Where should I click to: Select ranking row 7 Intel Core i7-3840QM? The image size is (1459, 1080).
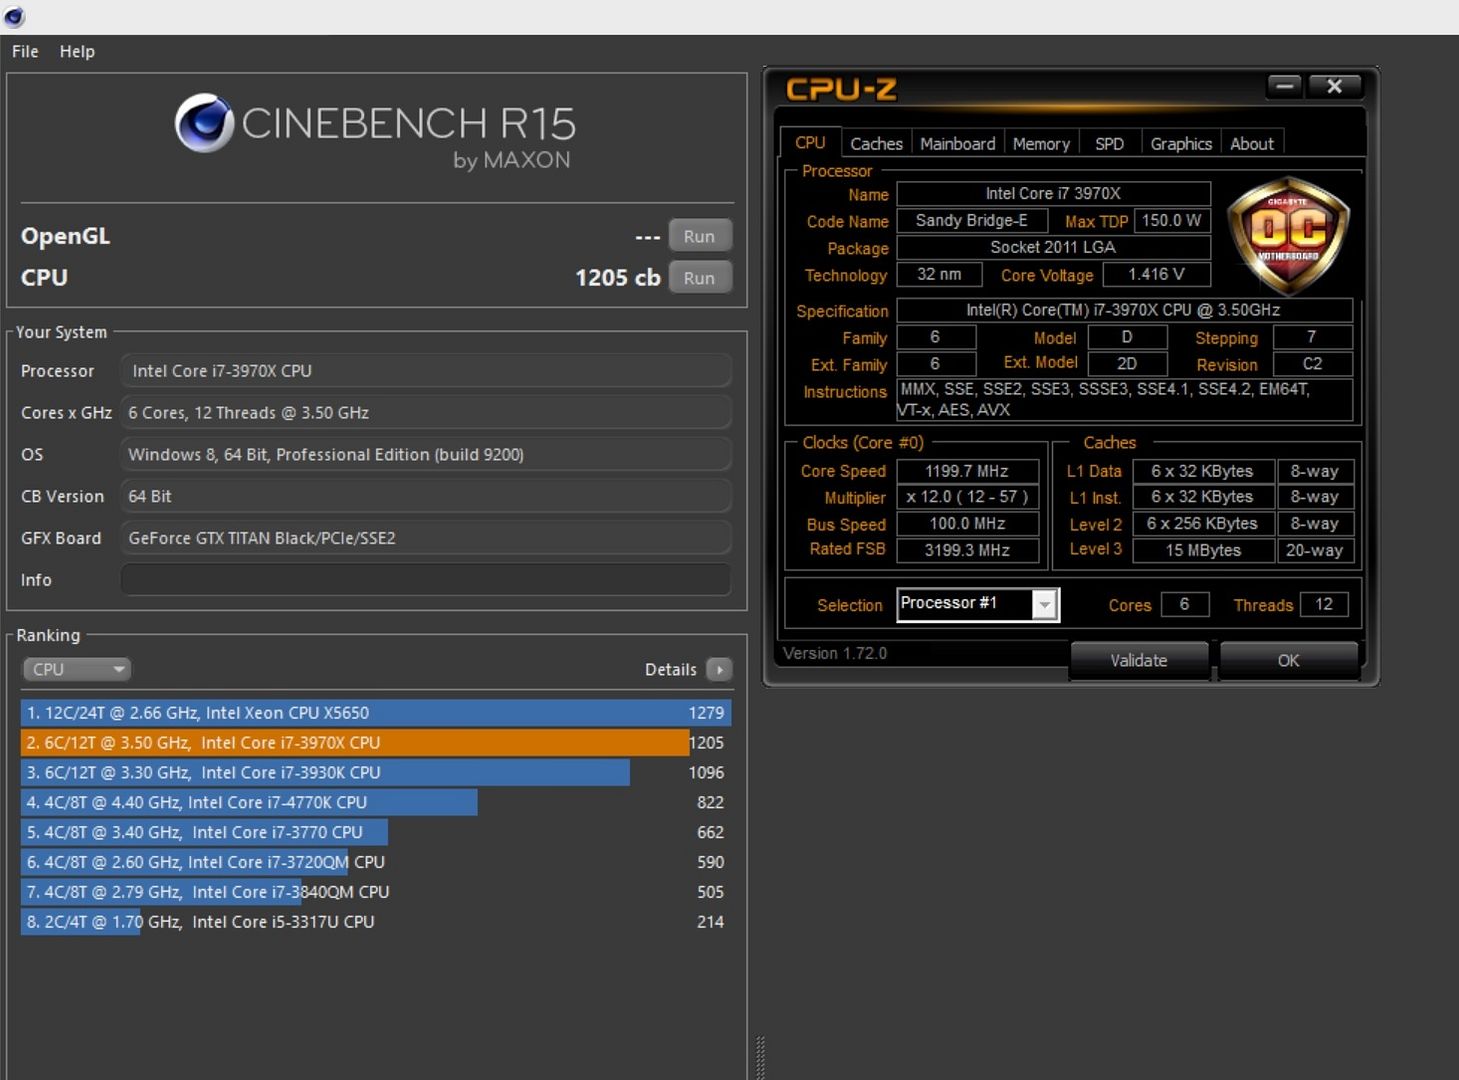click(376, 892)
